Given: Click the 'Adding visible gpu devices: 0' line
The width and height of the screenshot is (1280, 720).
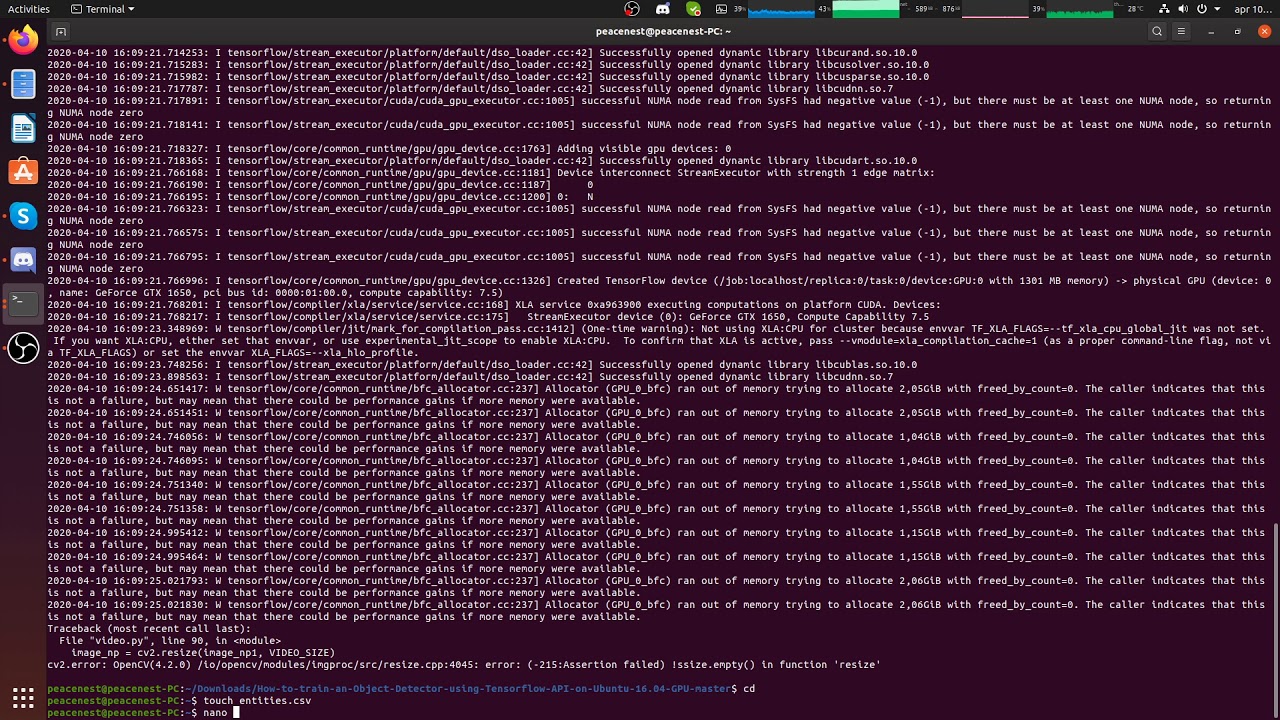Looking at the screenshot, I should coord(389,149).
